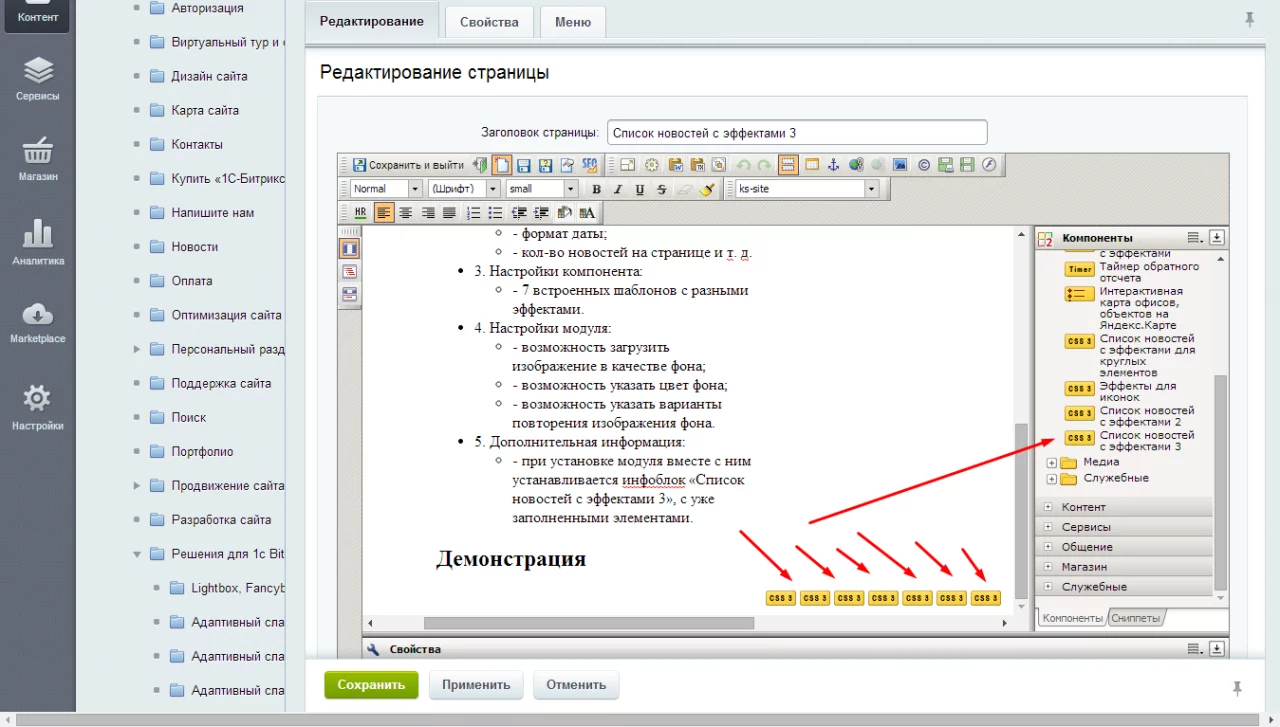Screen dimensions: 1280x727
Task: Toggle bold formatting
Action: pyautogui.click(x=596, y=189)
